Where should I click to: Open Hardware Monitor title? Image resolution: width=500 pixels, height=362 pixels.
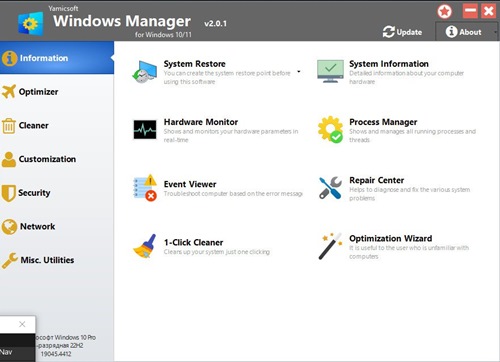click(x=201, y=122)
